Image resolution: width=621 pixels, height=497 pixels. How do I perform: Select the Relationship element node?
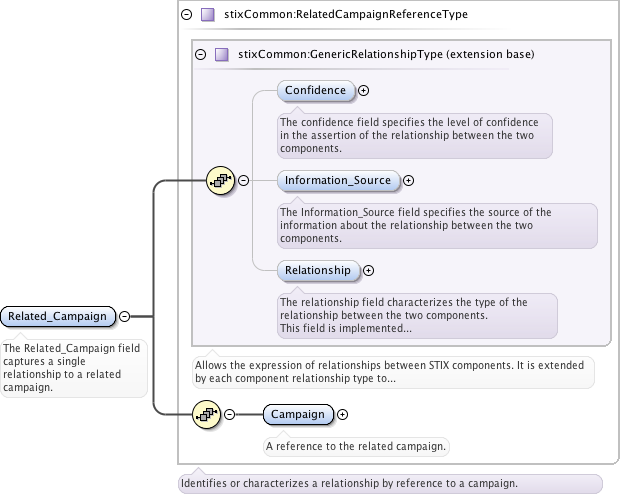click(x=317, y=270)
